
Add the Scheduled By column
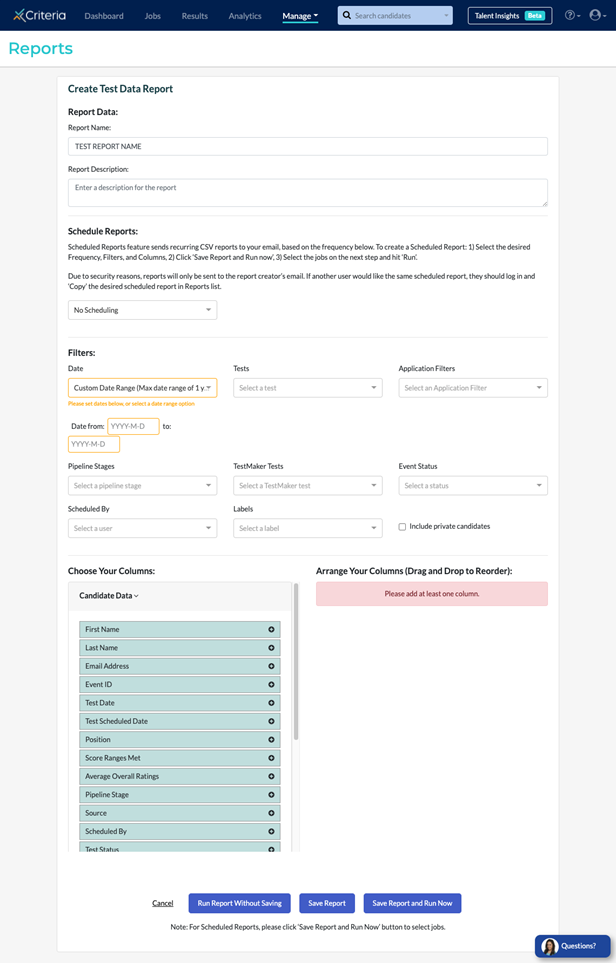271,832
